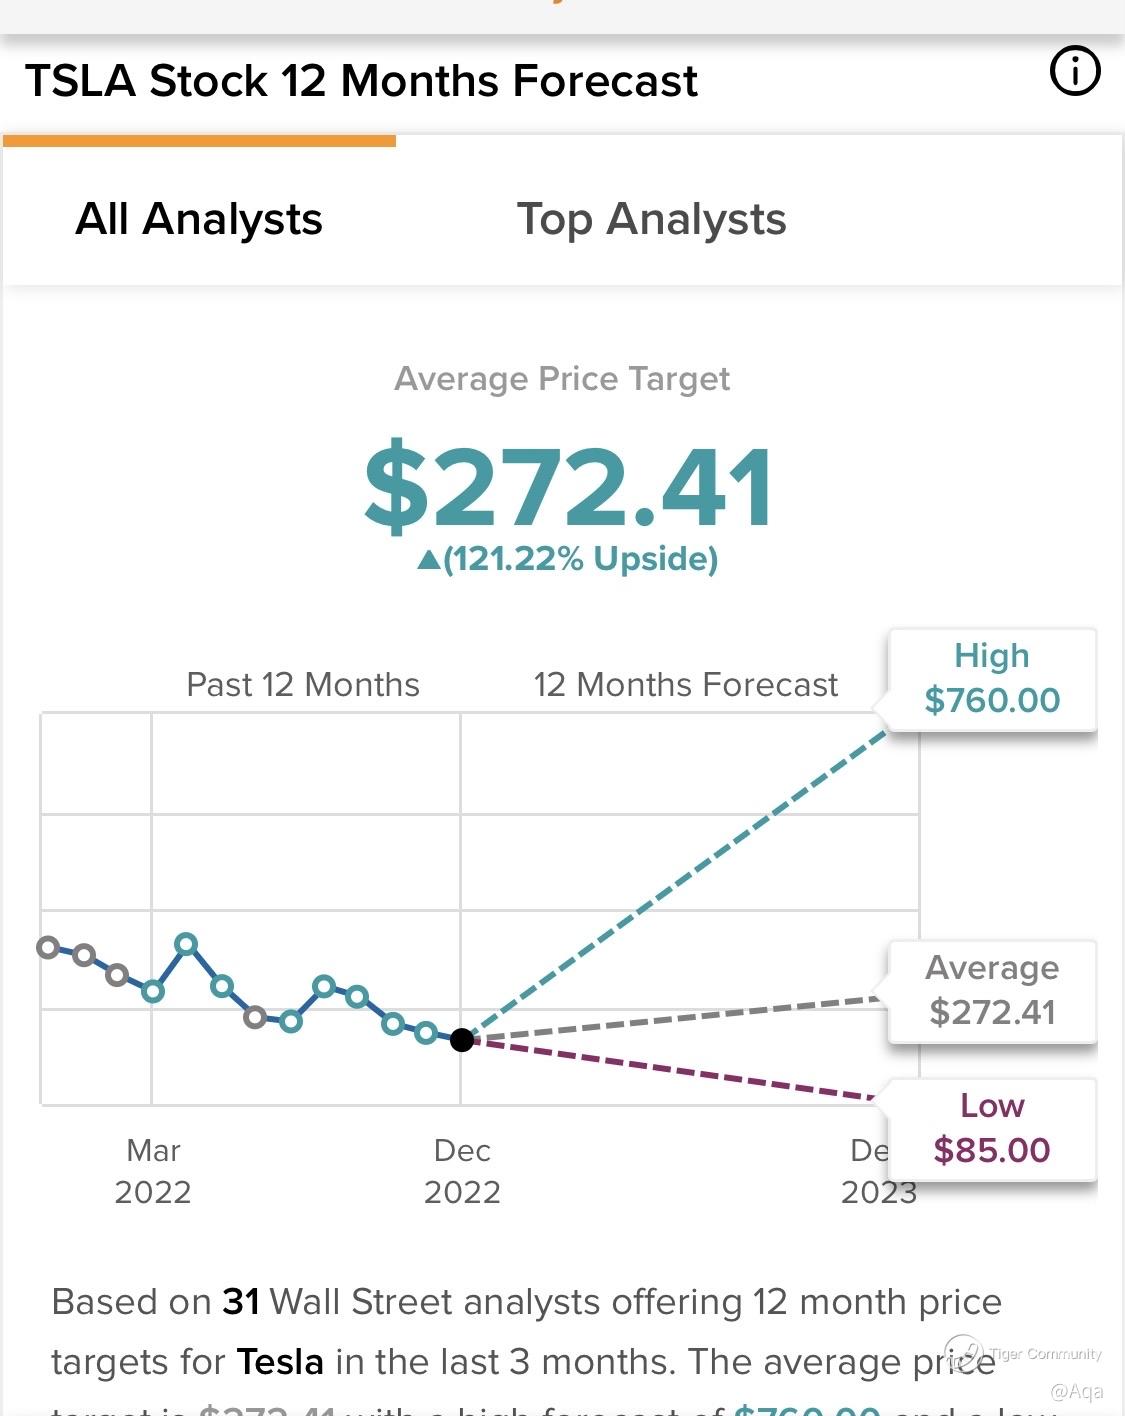
Task: Click the large $272.41 average price target
Action: (x=567, y=488)
